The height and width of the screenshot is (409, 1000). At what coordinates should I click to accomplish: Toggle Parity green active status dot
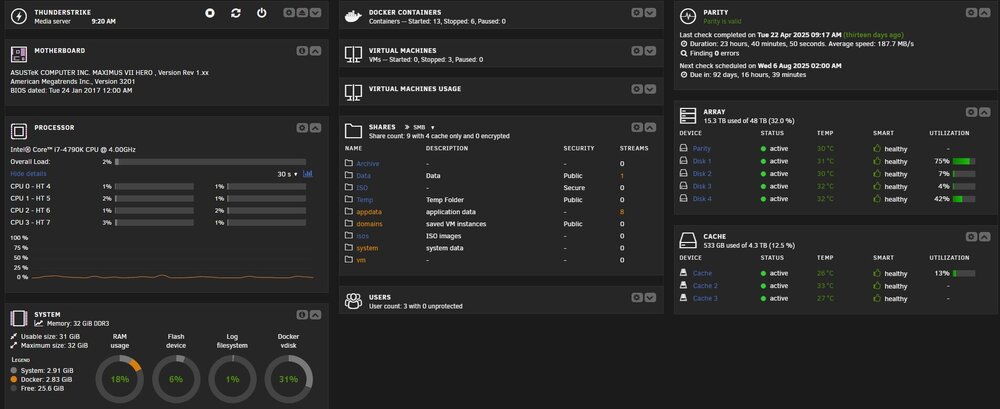(763, 149)
